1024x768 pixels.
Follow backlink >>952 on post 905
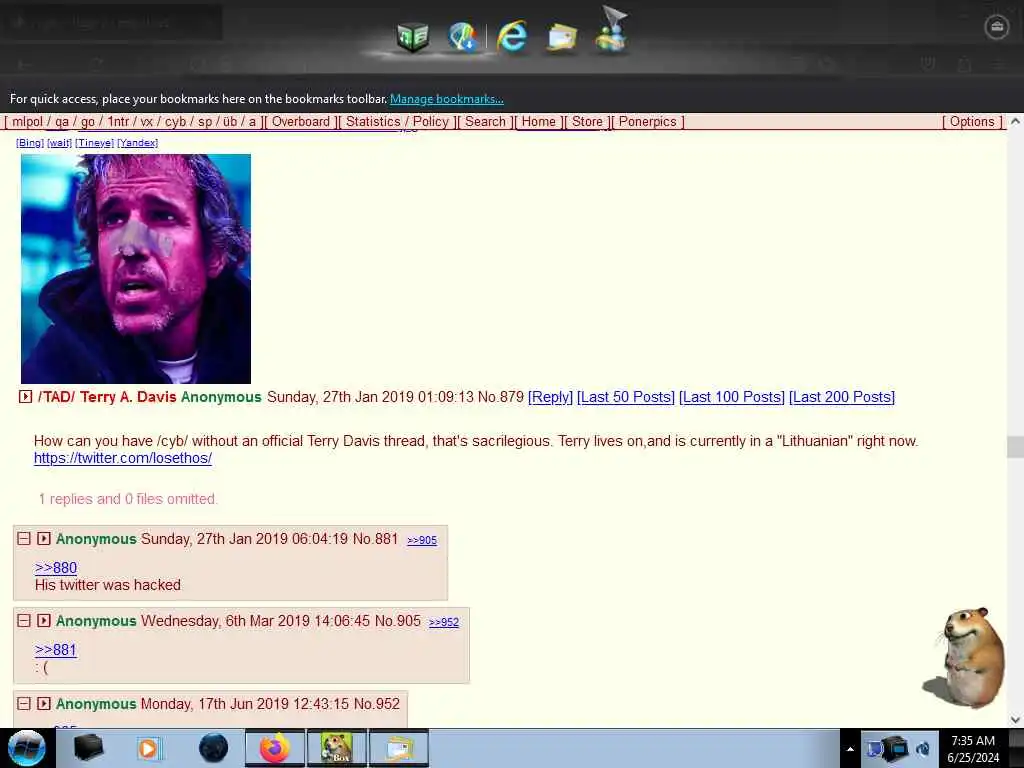tap(444, 622)
